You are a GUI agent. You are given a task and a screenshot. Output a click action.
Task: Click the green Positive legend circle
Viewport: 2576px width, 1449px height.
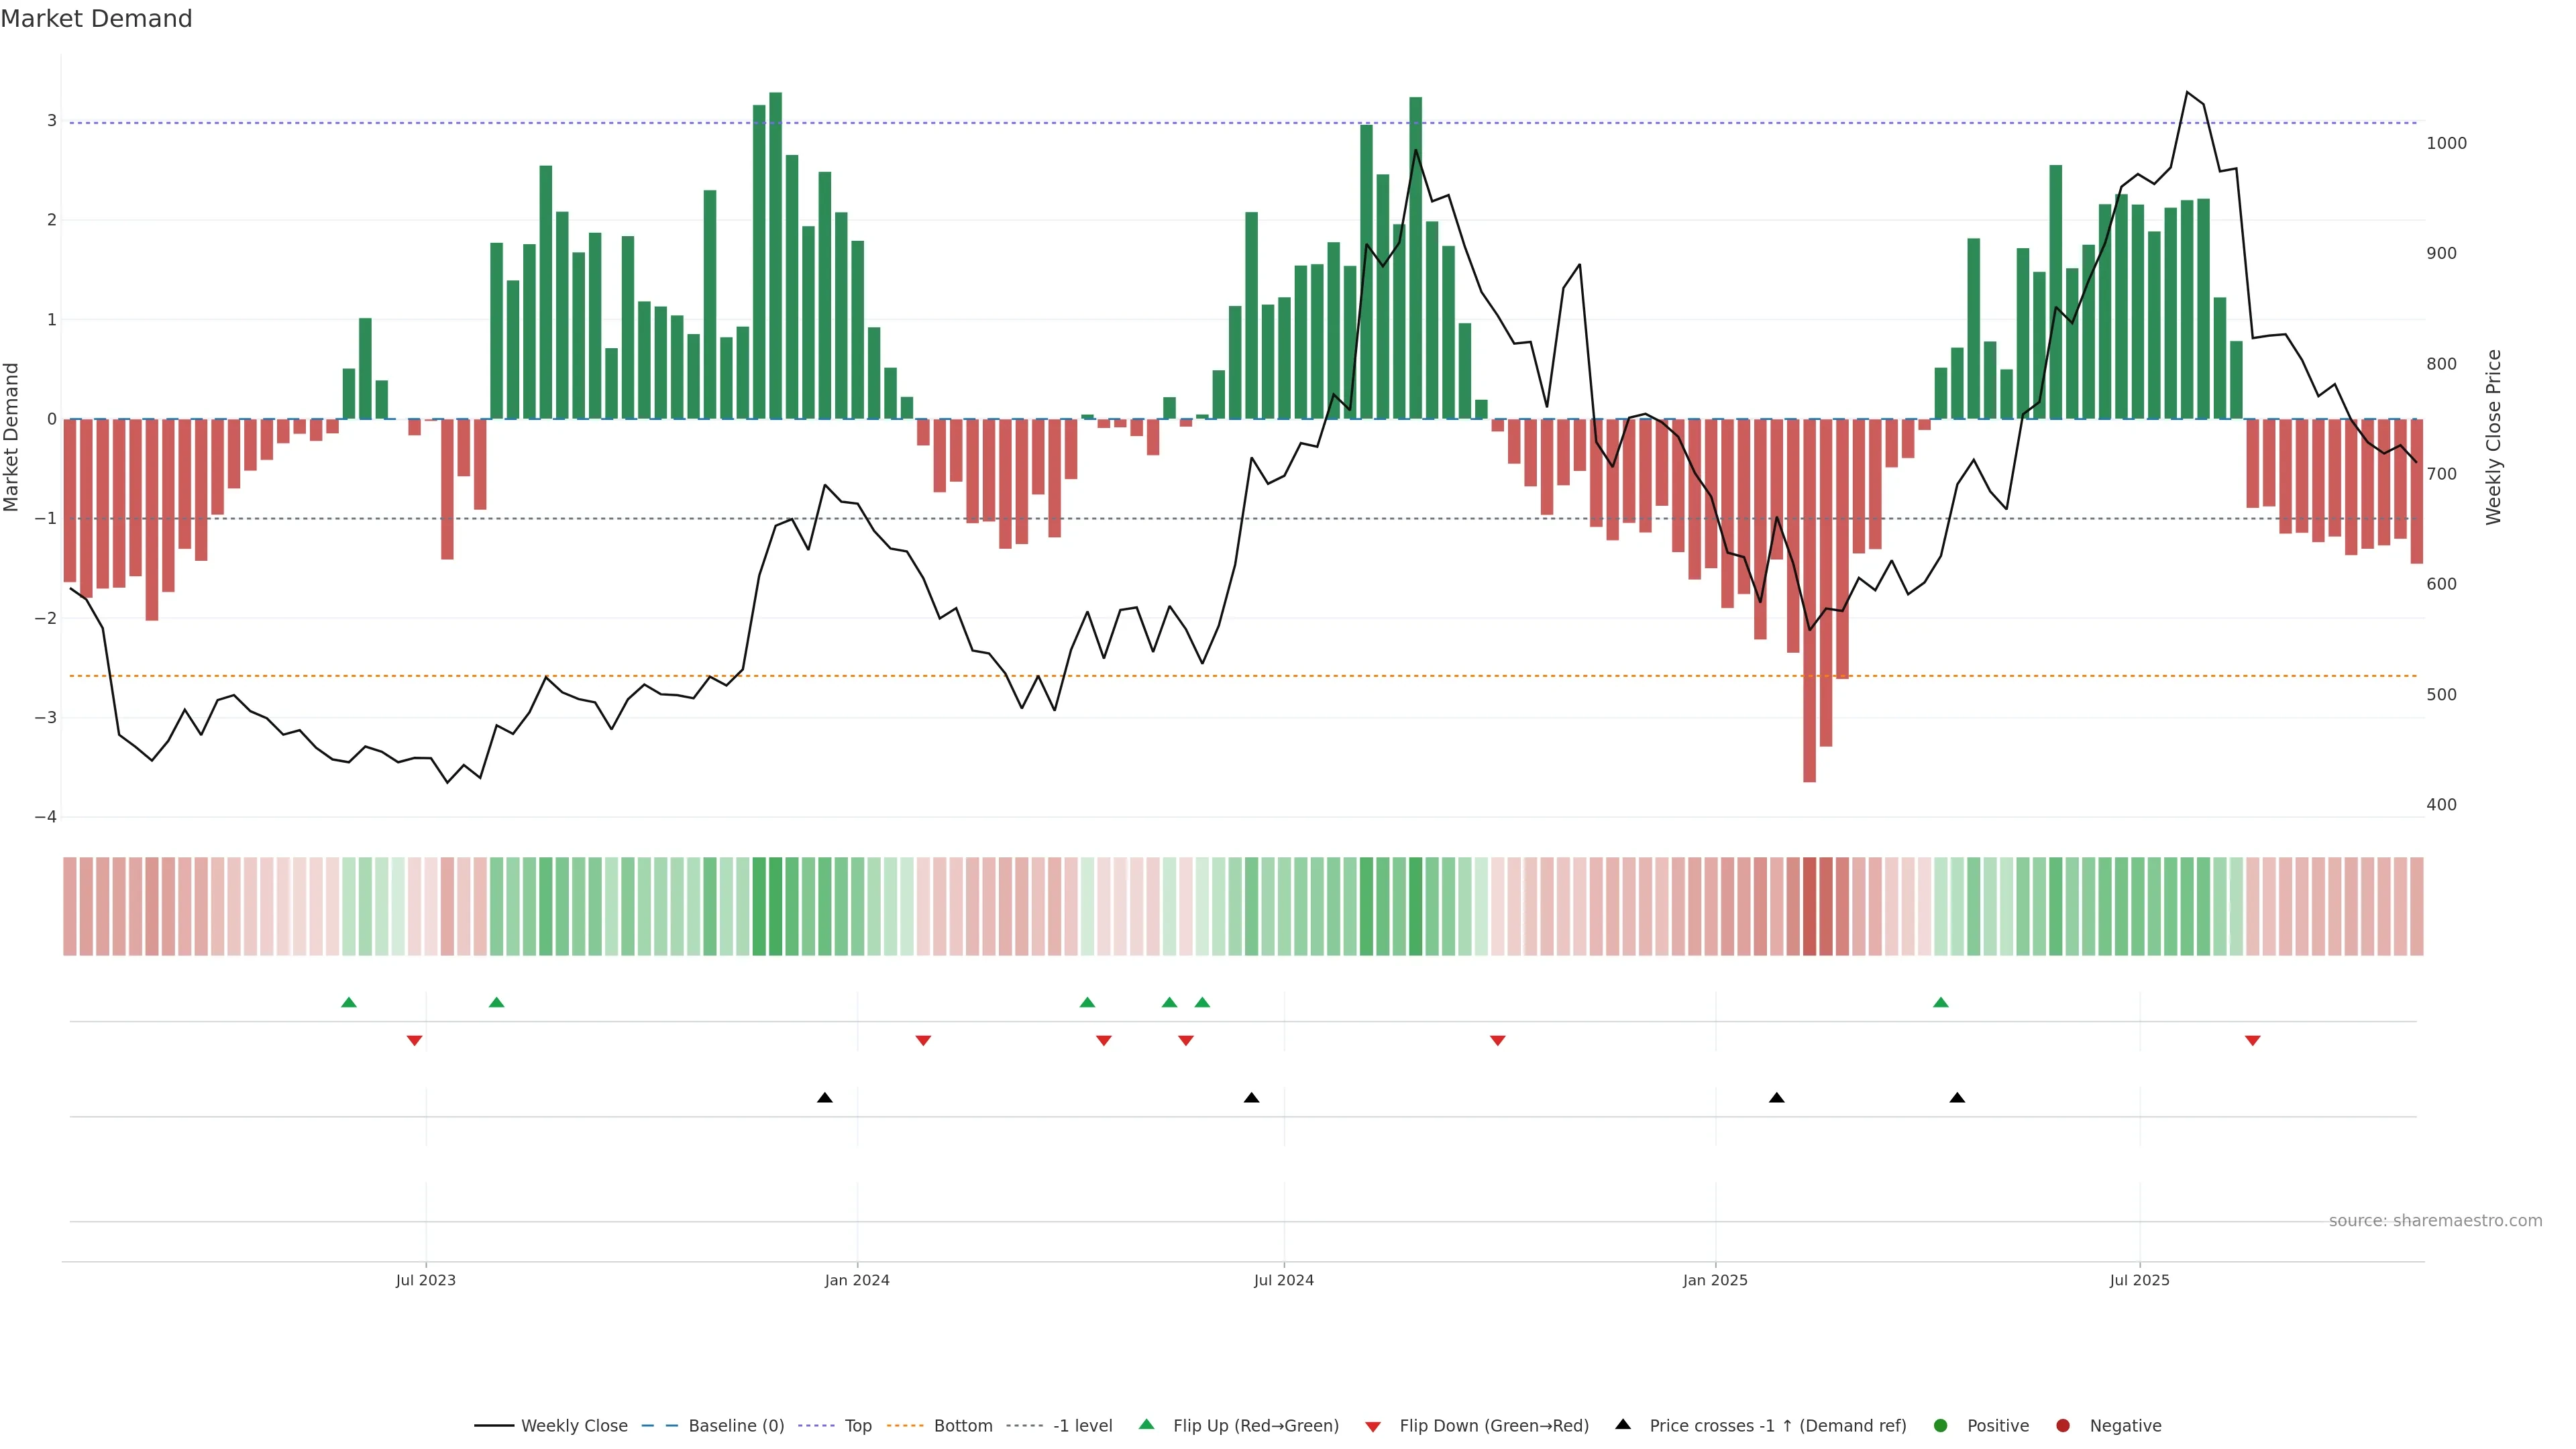[x=1941, y=1425]
